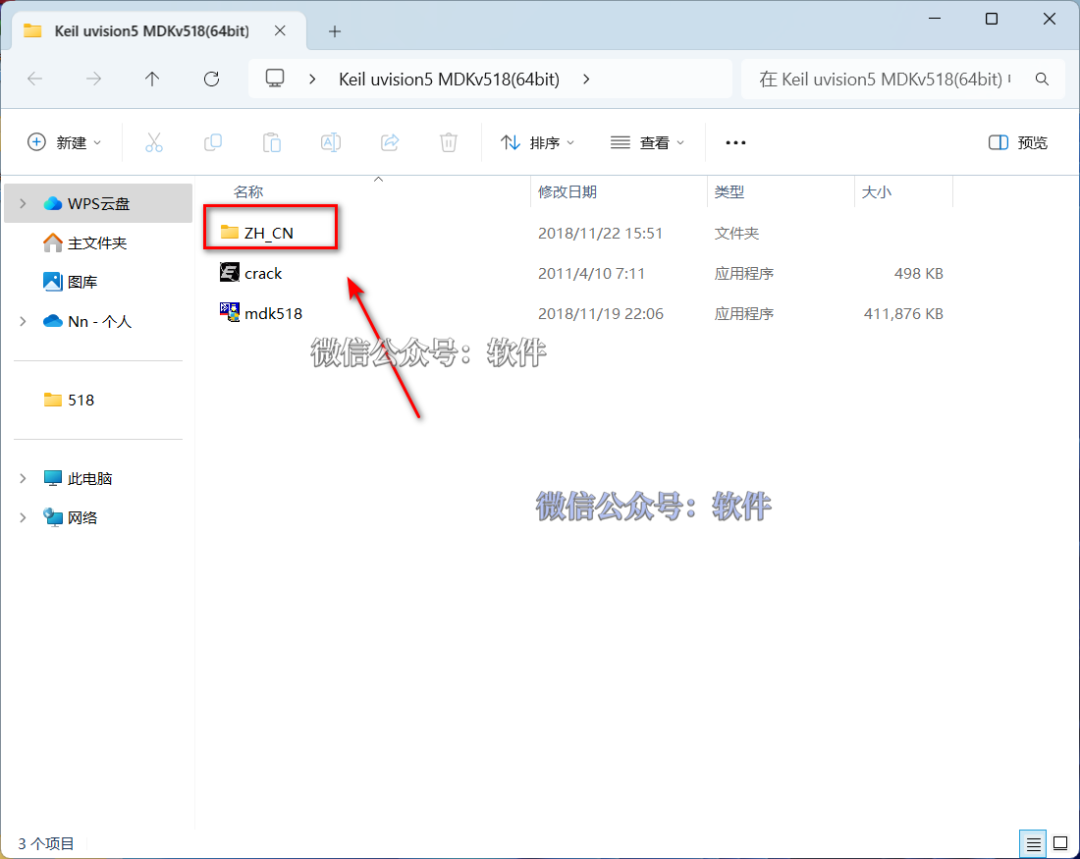Select the Keil uvision5 MDKv518(64bit) tab
This screenshot has height=859, width=1080.
(152, 31)
